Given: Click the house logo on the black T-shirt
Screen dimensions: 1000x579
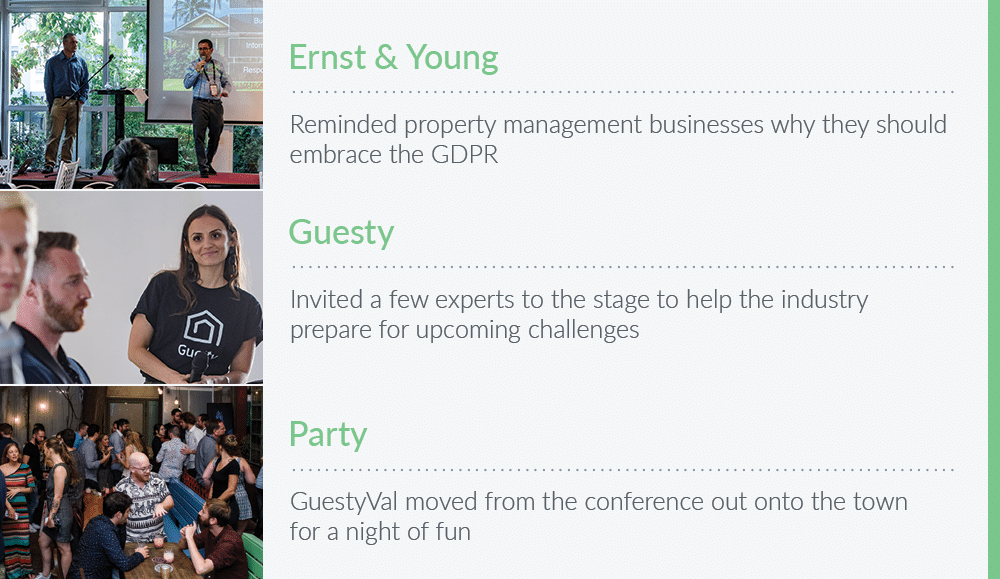Looking at the screenshot, I should tap(203, 328).
